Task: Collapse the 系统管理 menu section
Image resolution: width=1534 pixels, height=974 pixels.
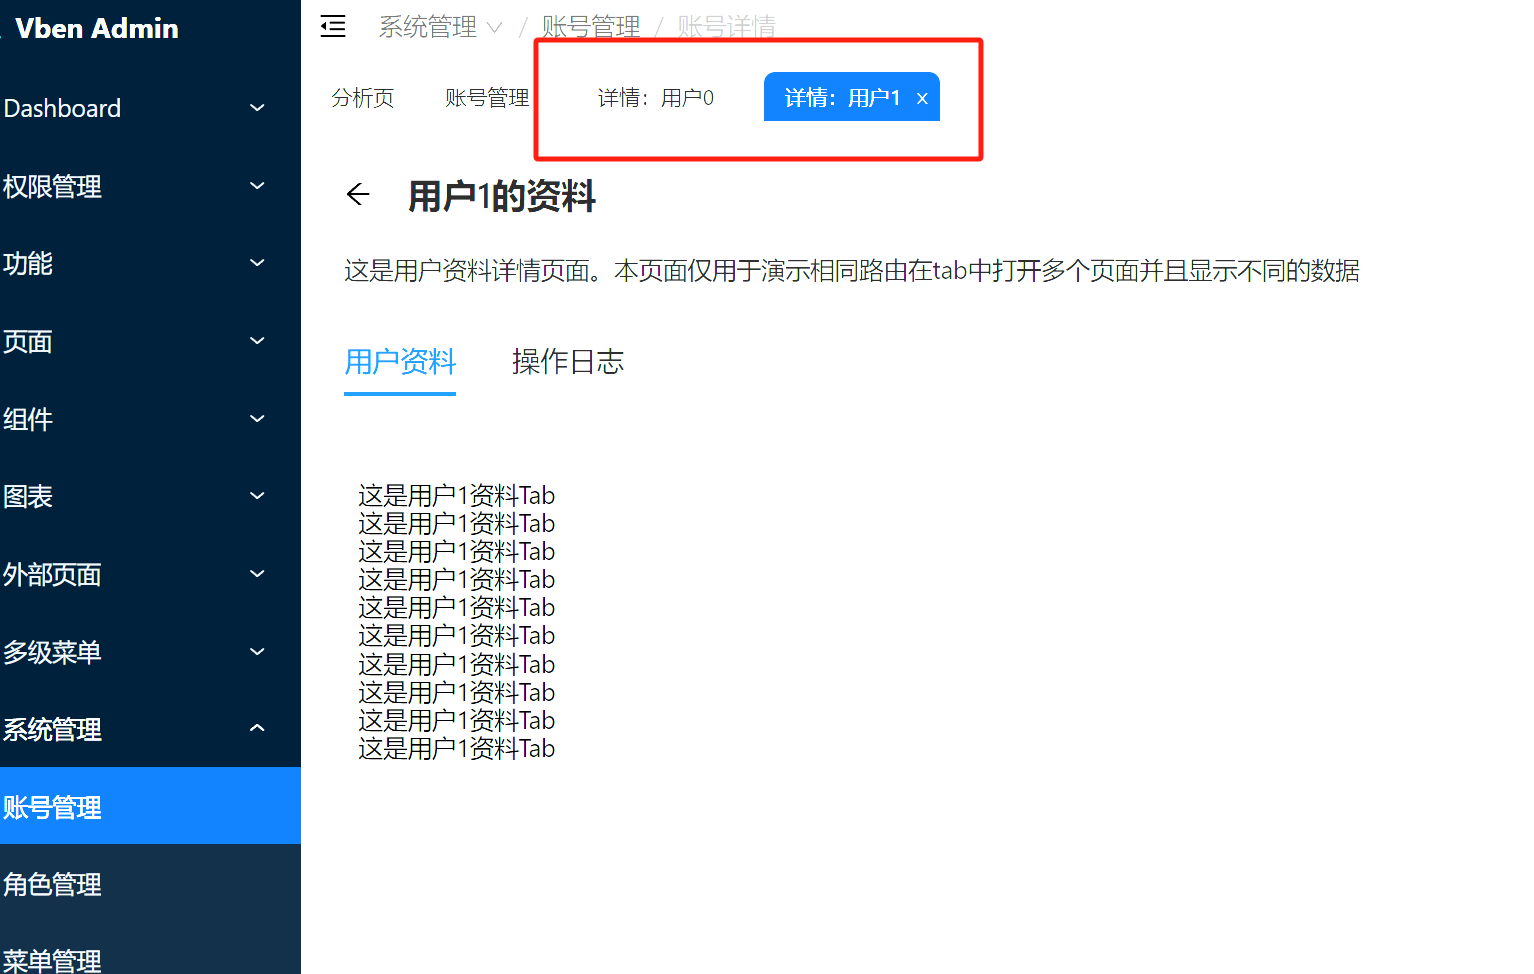Action: (52, 729)
